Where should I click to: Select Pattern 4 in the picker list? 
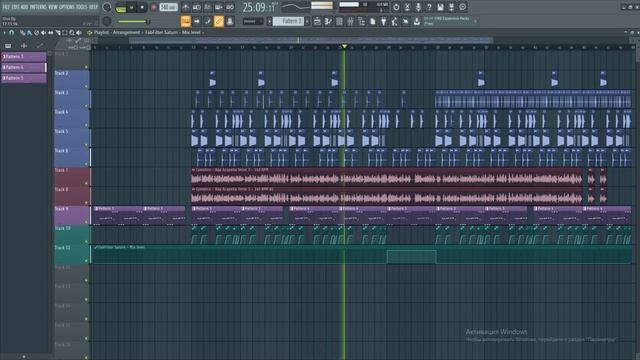[24, 67]
